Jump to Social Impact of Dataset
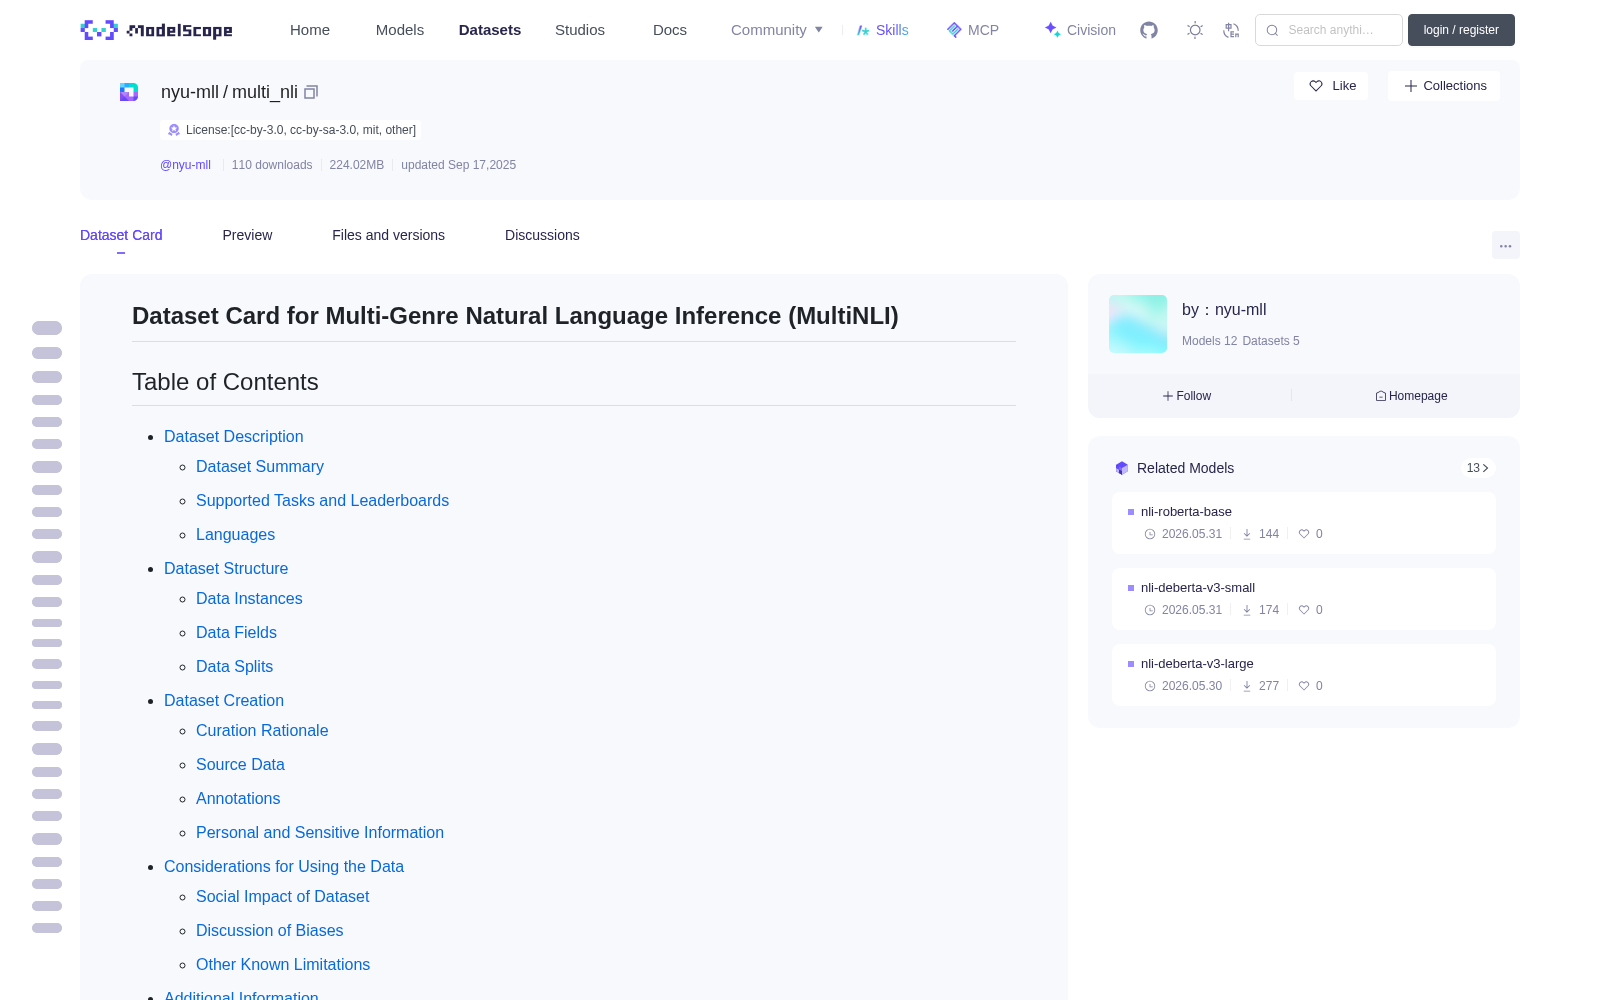This screenshot has height=1000, width=1600. 282,896
